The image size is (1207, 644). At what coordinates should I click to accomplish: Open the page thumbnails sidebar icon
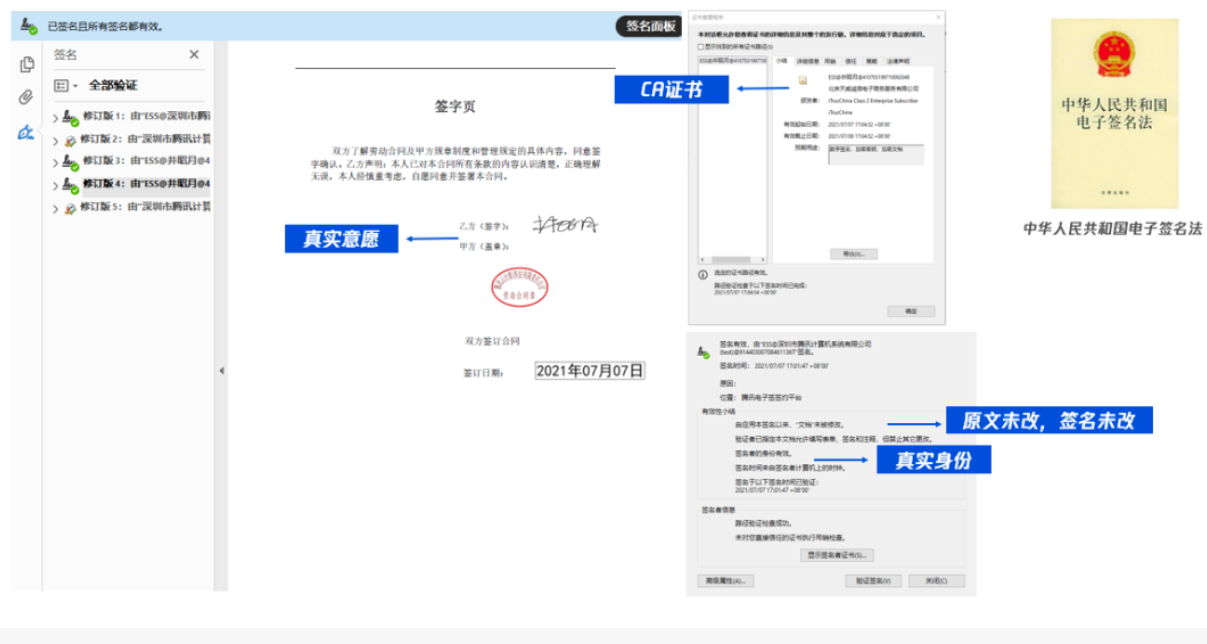pyautogui.click(x=27, y=64)
